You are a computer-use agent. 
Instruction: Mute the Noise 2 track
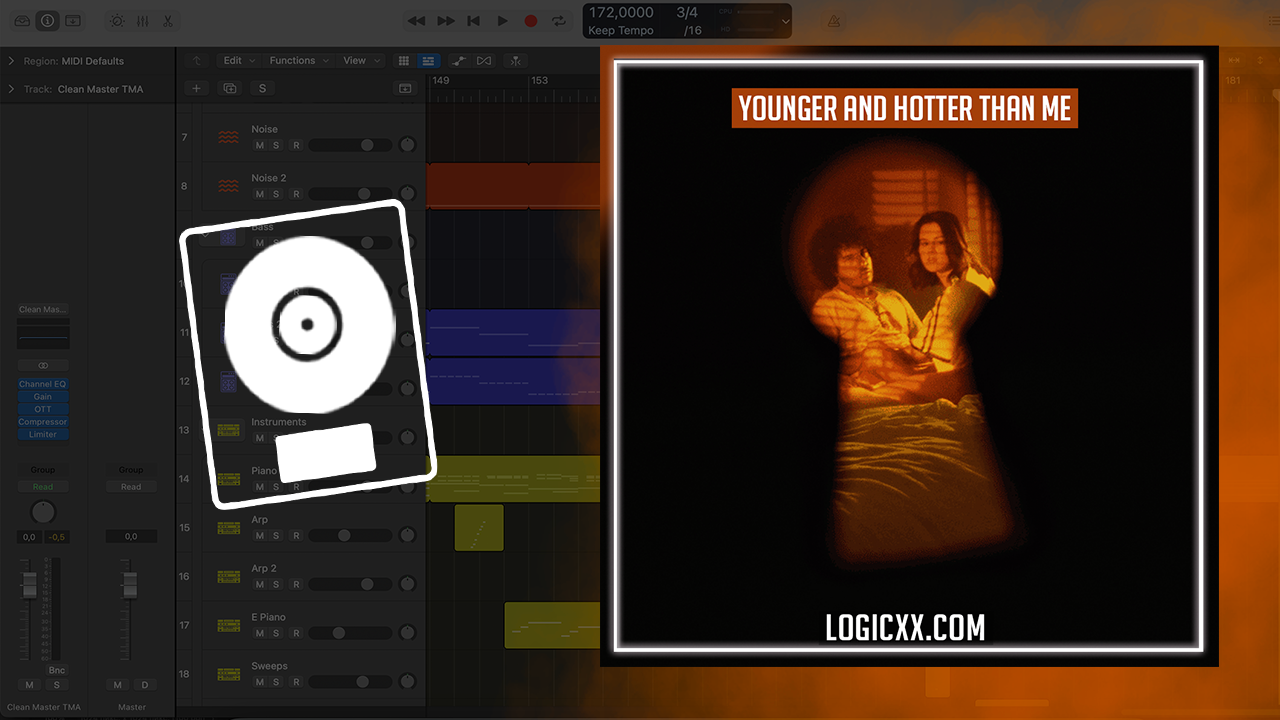point(260,195)
